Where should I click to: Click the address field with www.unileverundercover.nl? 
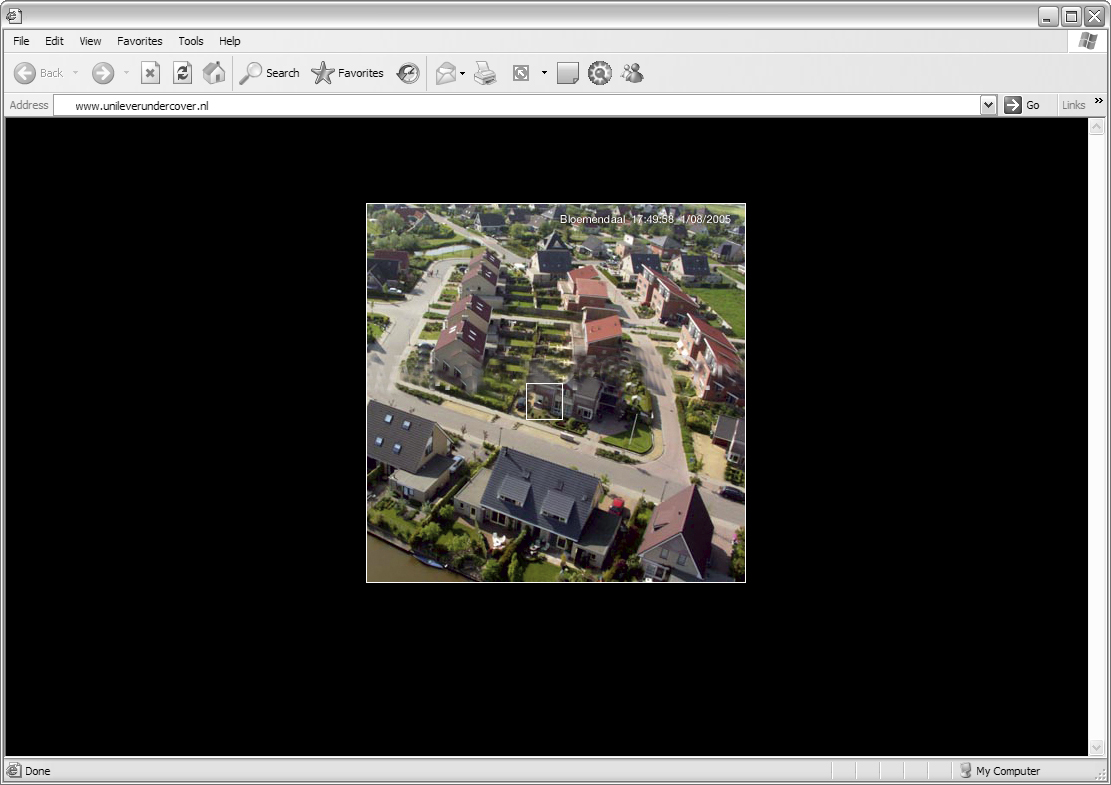[x=517, y=106]
